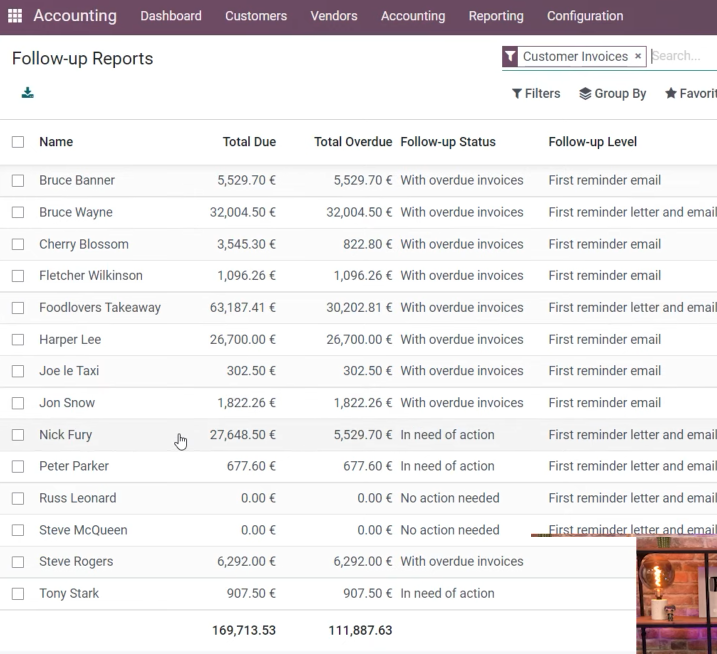Open the Steve McQueen record
This screenshot has width=717, height=654.
[83, 530]
